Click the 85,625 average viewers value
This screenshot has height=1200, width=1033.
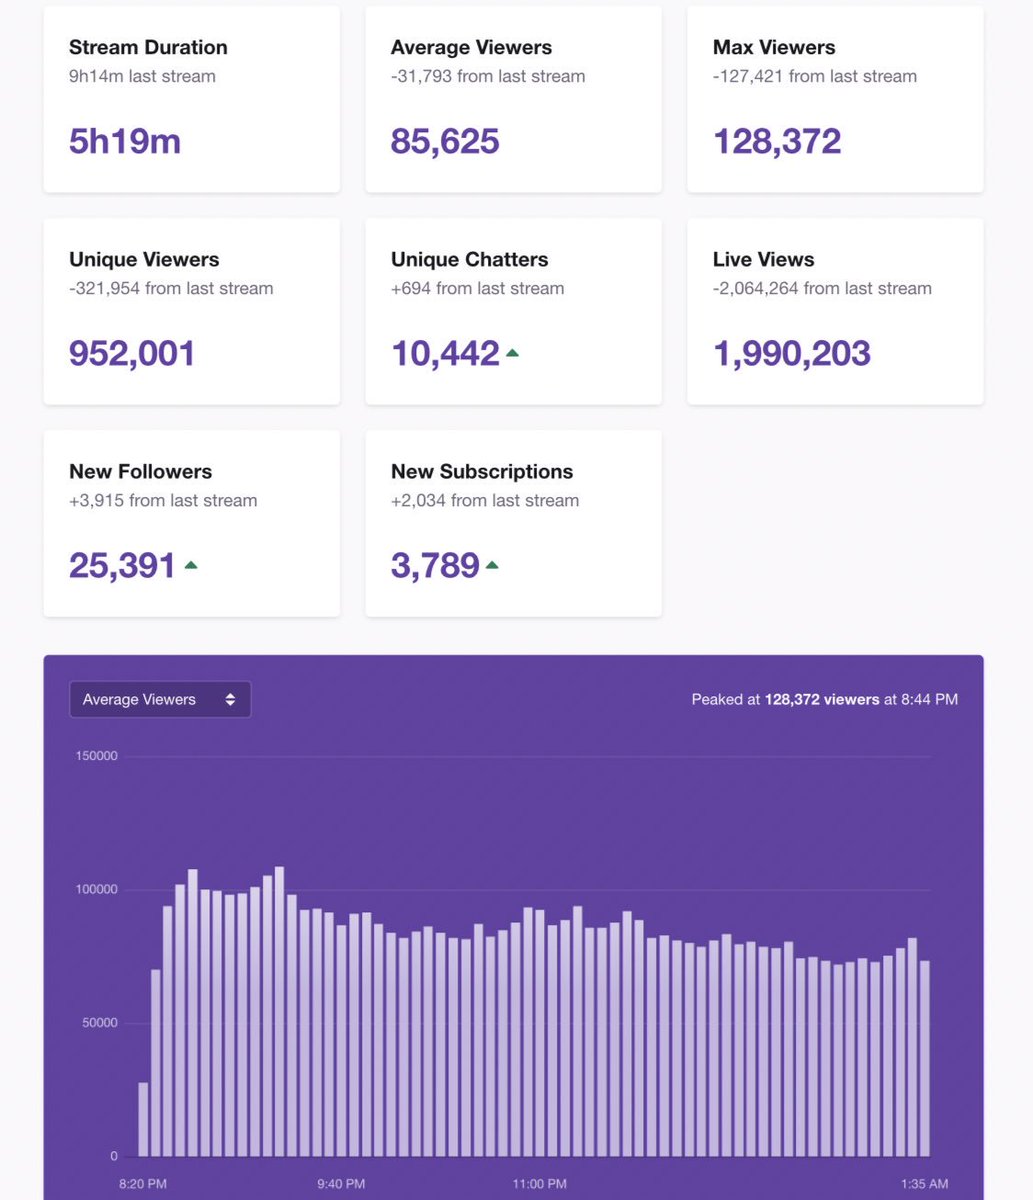point(445,141)
